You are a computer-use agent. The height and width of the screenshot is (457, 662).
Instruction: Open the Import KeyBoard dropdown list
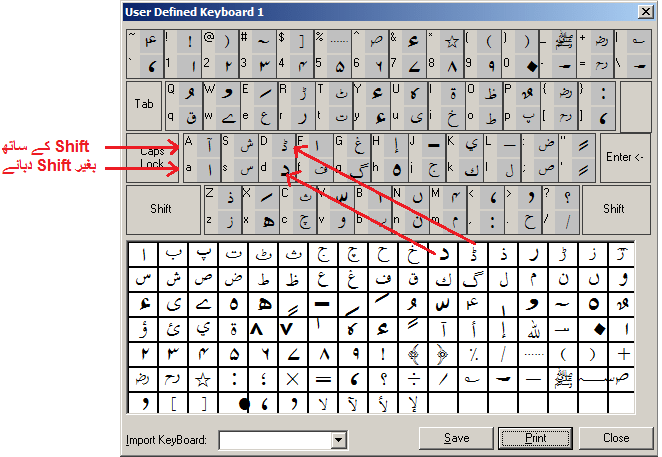point(339,440)
